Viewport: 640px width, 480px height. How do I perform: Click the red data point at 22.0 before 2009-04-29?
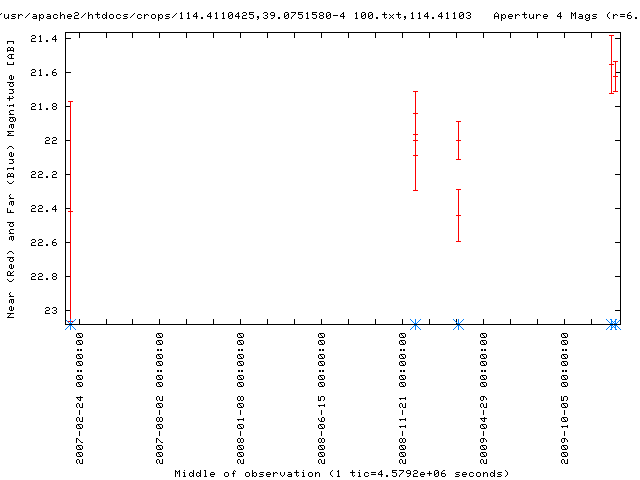[458, 140]
